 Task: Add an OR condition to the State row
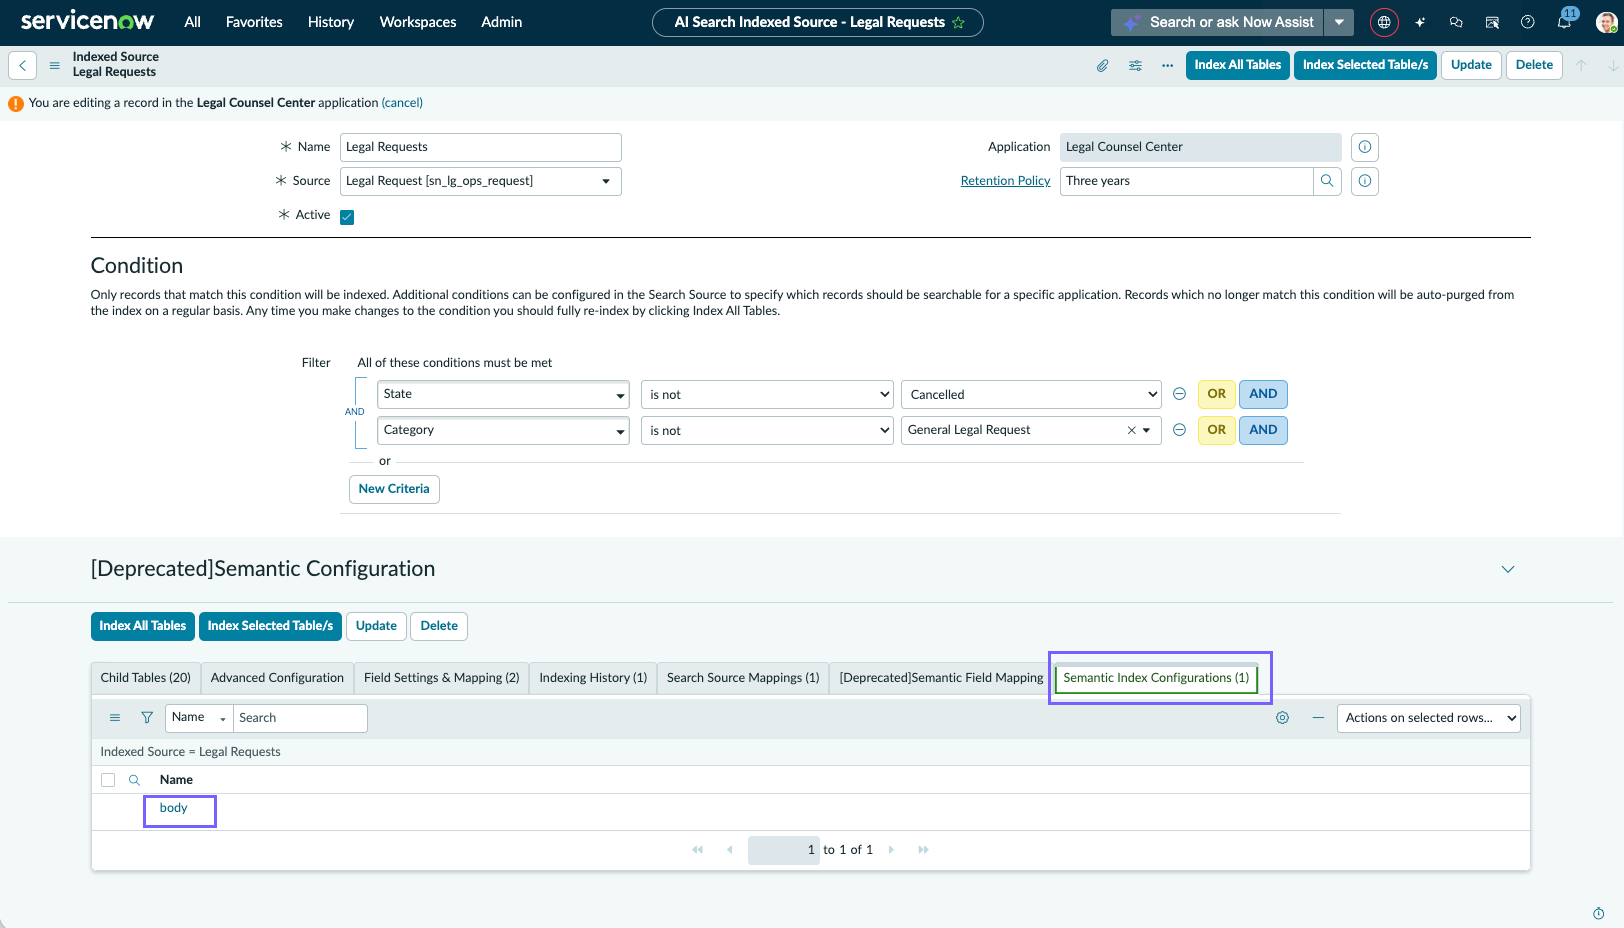coord(1216,394)
